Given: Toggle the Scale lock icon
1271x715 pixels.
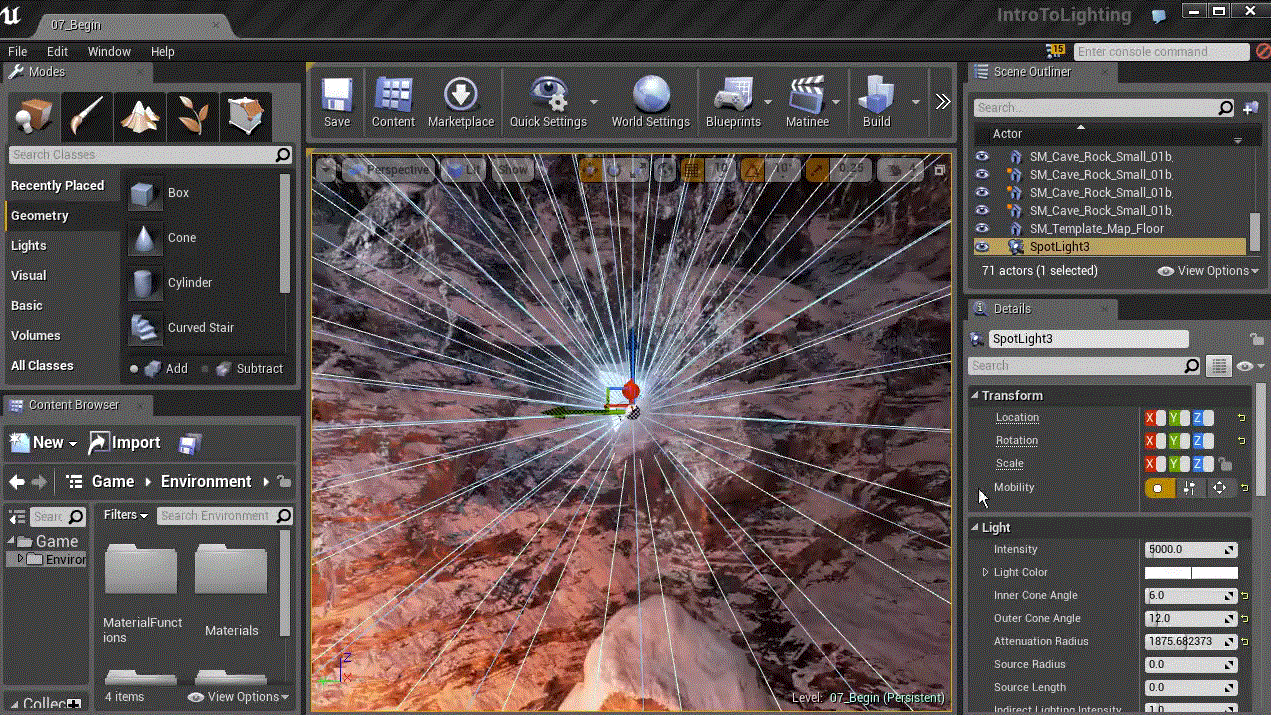Looking at the screenshot, I should point(1225,464).
